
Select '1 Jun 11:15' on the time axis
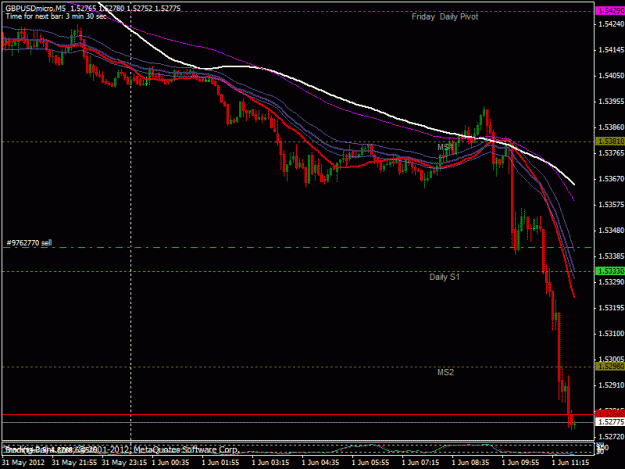570,463
